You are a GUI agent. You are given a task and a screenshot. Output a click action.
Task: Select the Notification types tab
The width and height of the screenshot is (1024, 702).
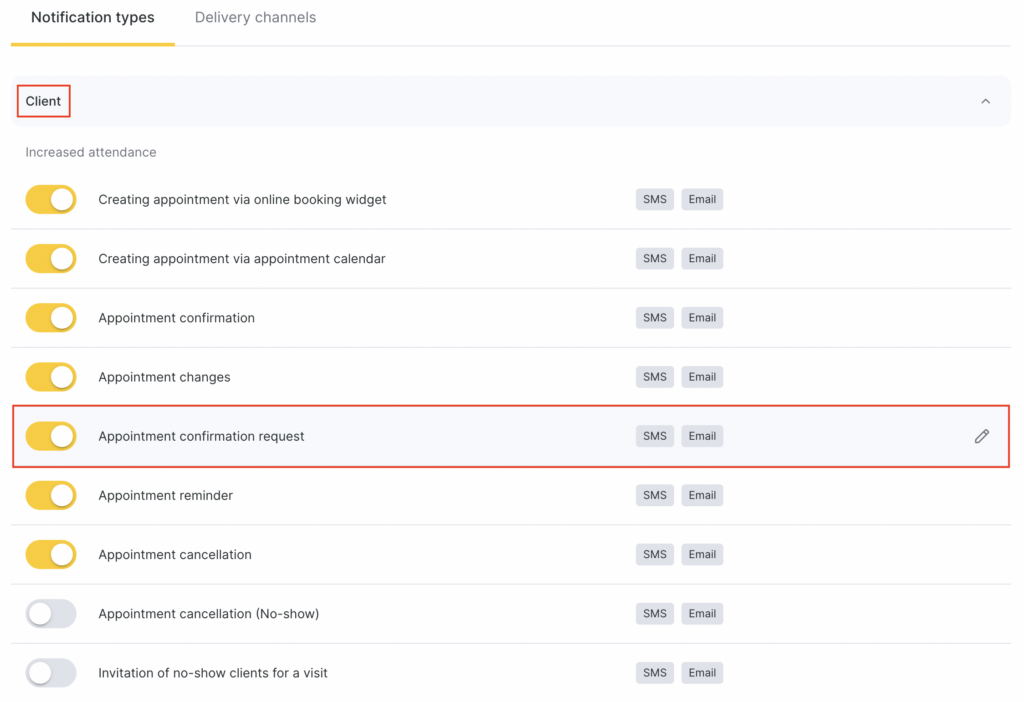(93, 18)
